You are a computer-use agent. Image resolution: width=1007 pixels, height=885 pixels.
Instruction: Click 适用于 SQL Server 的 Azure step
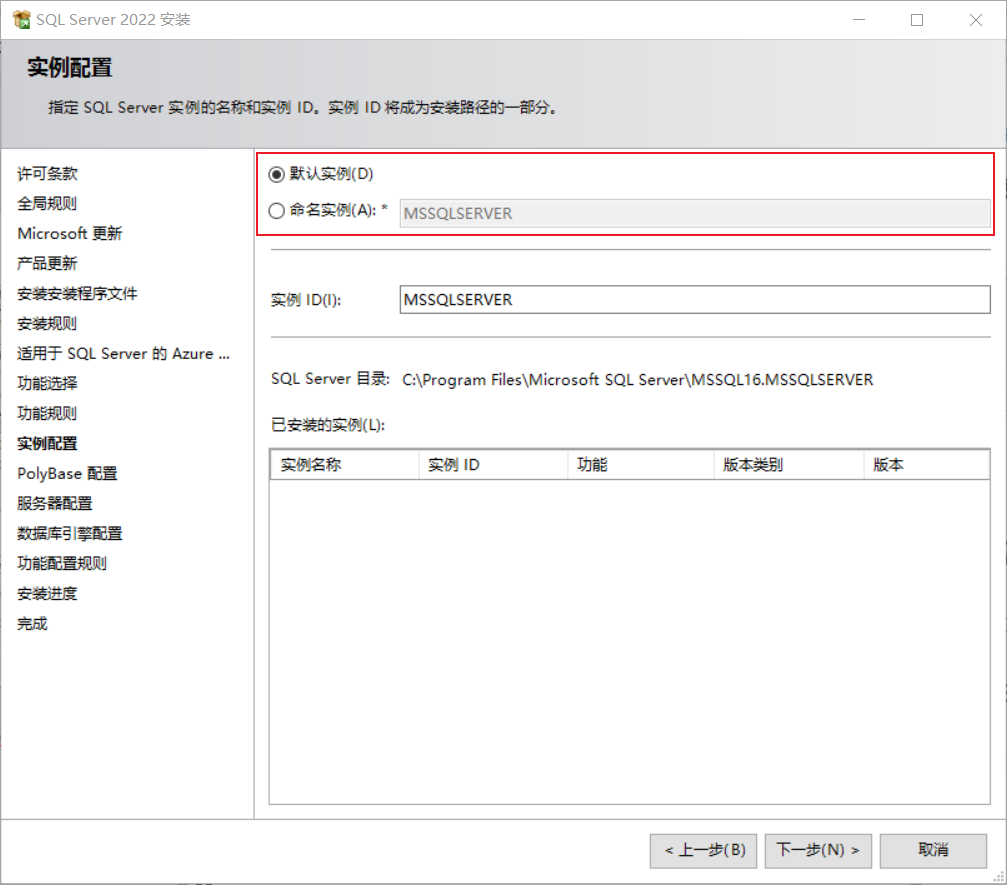point(123,354)
